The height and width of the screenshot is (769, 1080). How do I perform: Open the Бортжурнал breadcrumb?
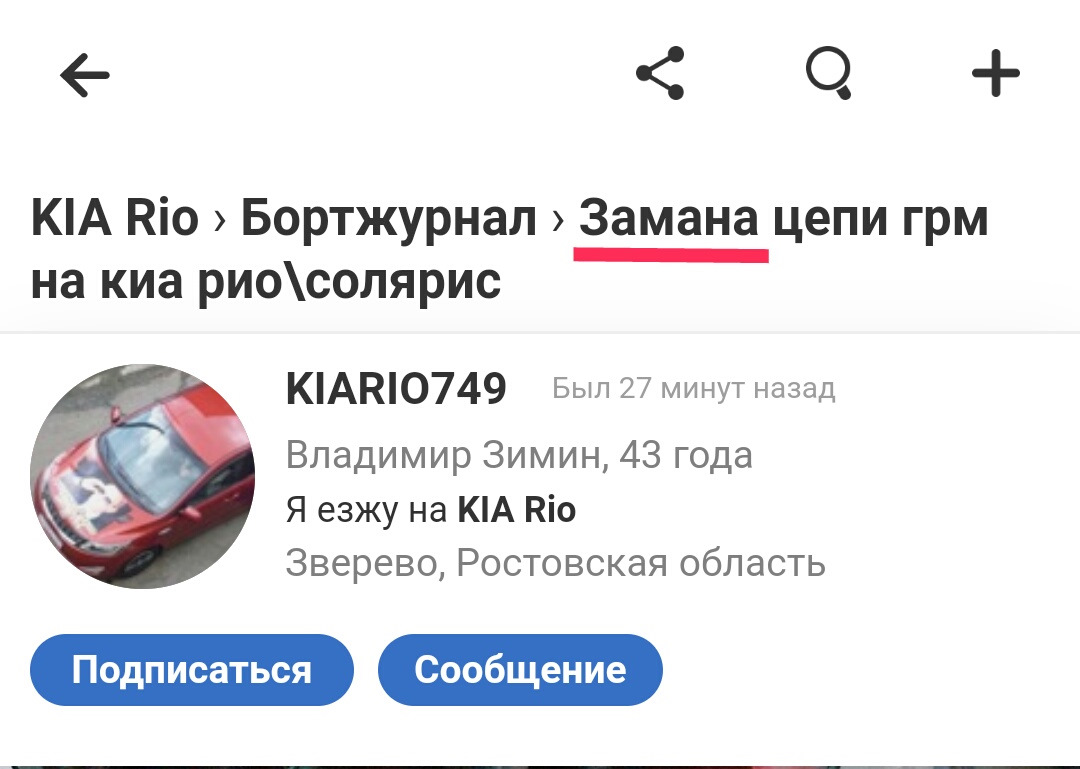click(388, 218)
